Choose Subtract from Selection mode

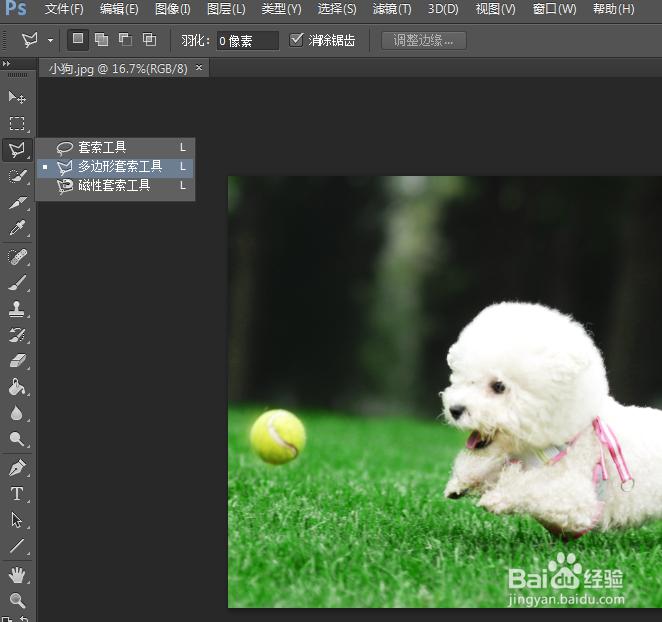tap(125, 40)
